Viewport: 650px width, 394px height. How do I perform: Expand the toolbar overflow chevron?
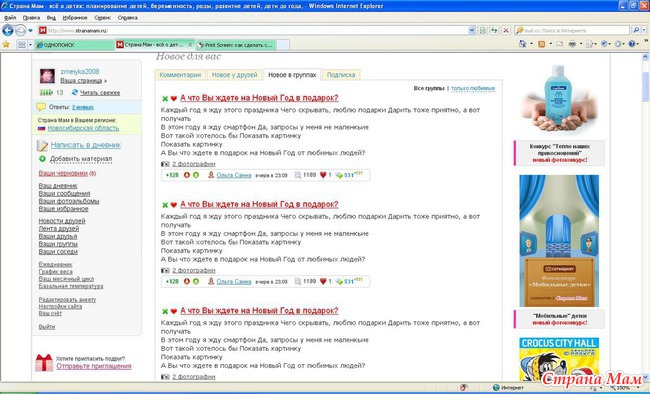(646, 41)
